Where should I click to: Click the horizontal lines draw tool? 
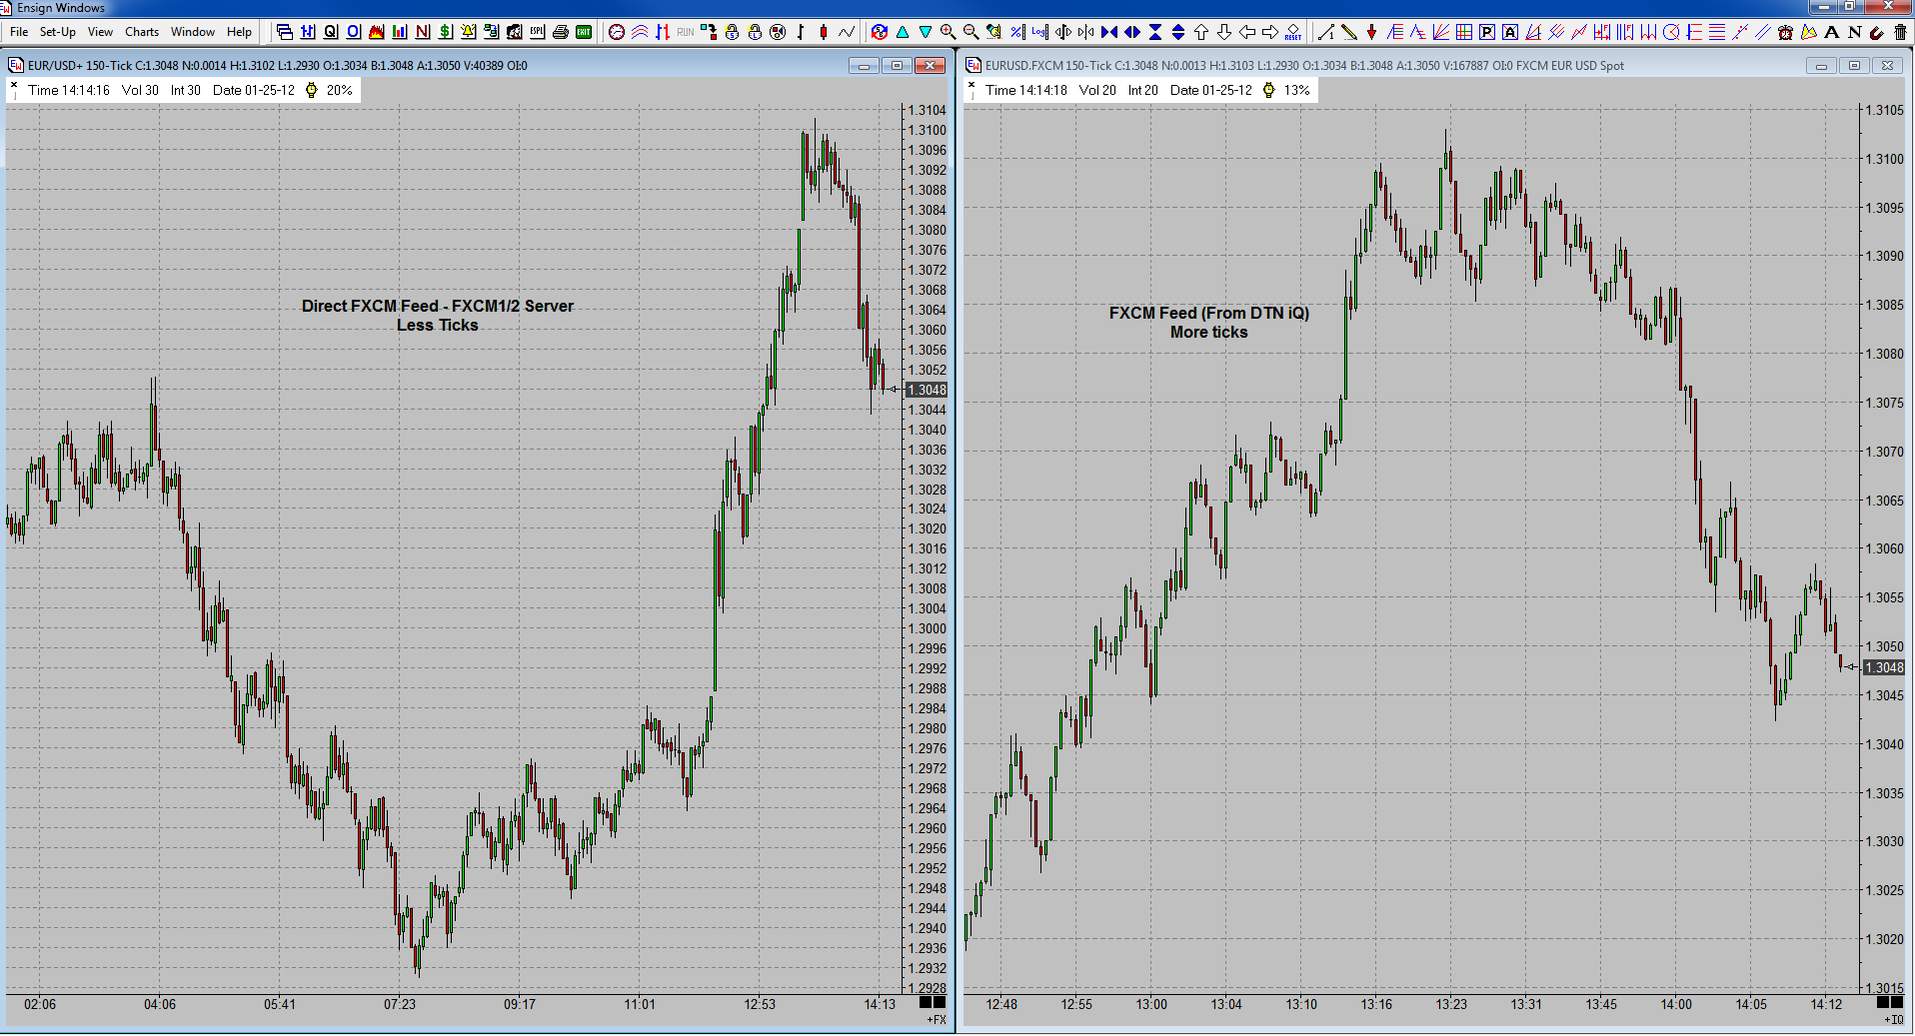pyautogui.click(x=1717, y=32)
